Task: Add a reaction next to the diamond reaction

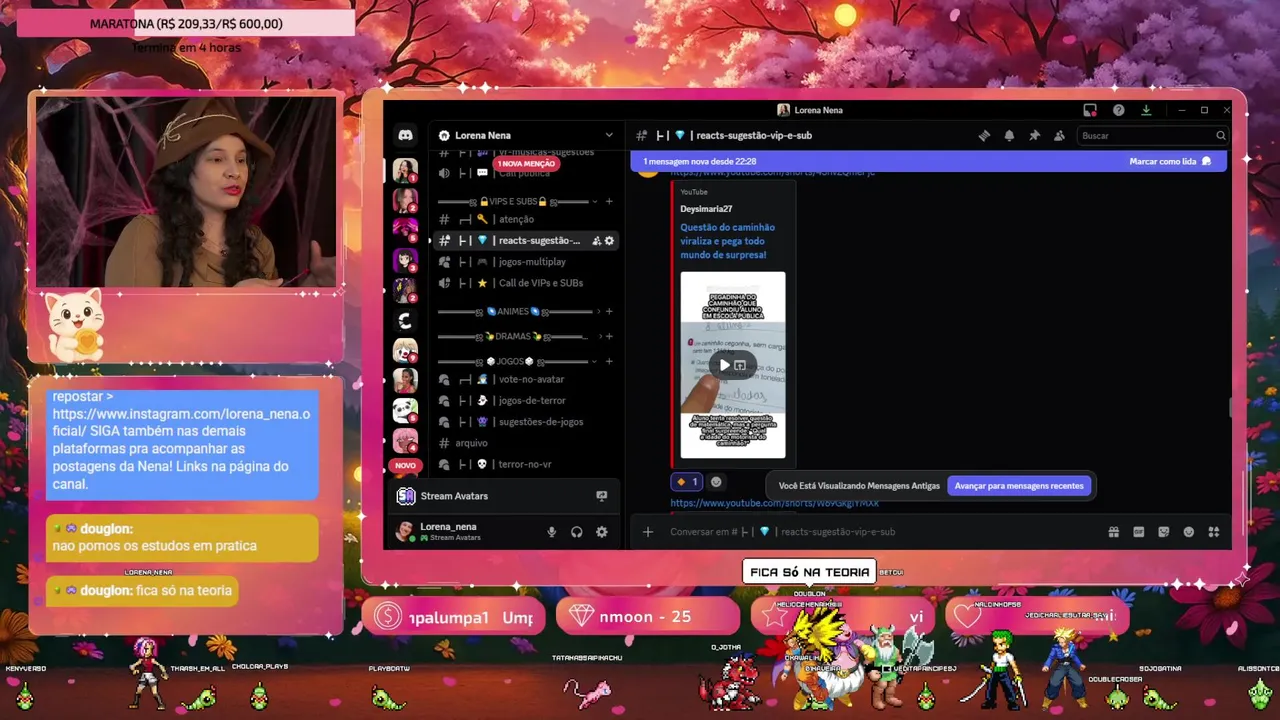Action: (x=716, y=482)
